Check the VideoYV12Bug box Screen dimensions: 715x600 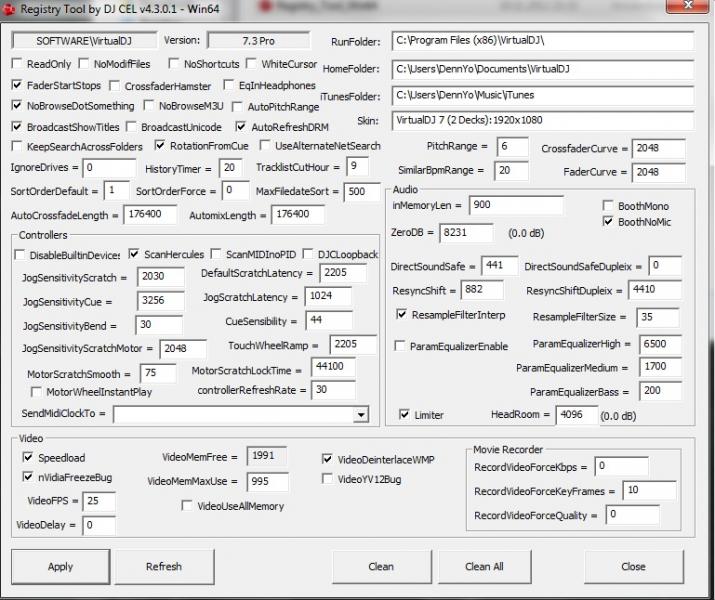click(327, 479)
